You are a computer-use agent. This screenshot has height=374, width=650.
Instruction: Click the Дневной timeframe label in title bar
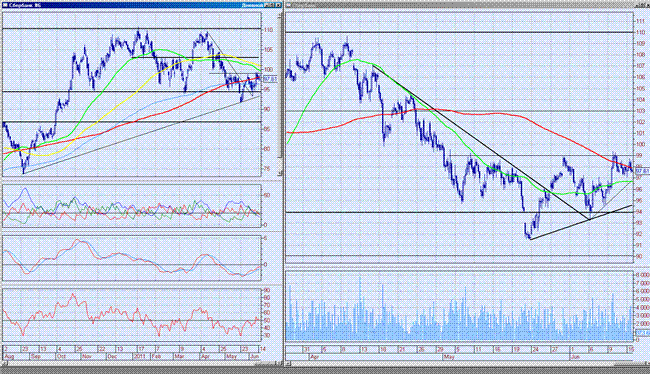[x=252, y=5]
